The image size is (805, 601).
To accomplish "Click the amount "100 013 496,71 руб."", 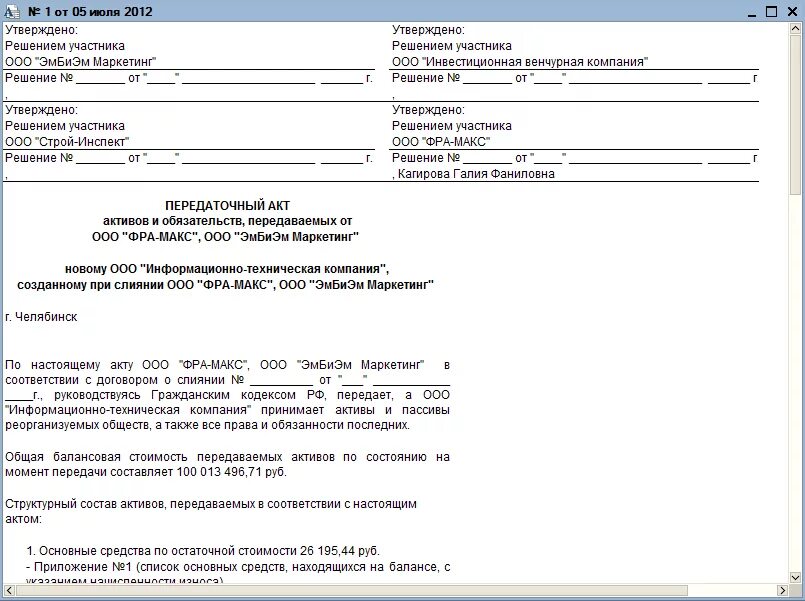I will 232,472.
